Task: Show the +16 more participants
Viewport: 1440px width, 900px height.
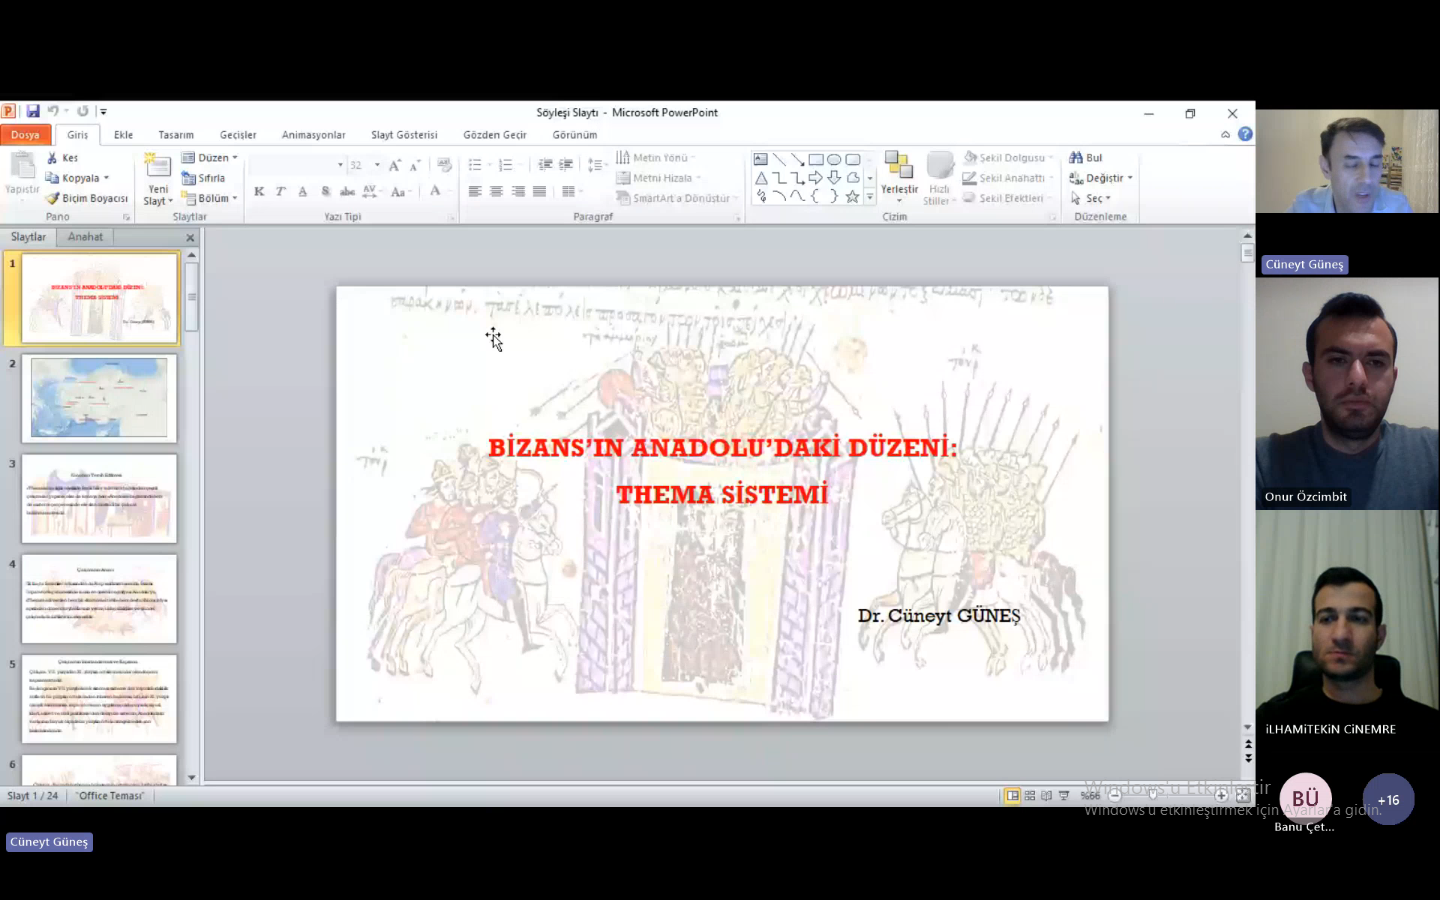Action: pos(1388,800)
